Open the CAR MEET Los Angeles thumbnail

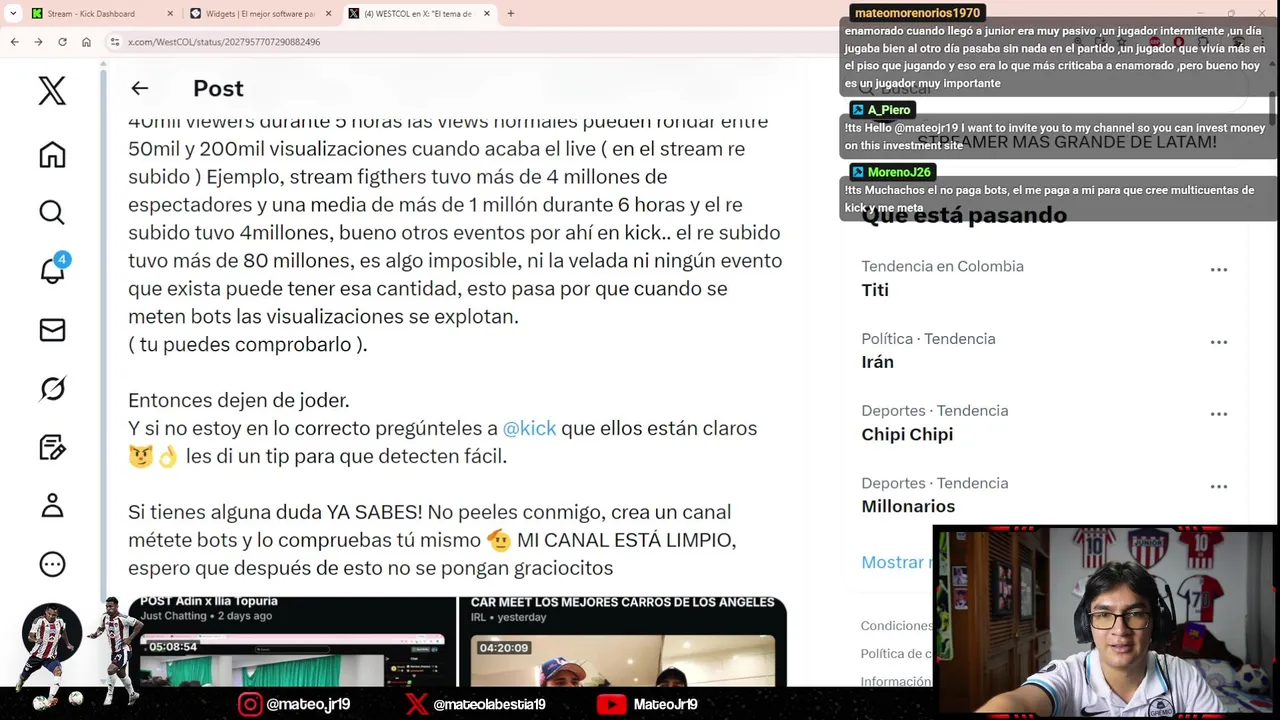(x=623, y=641)
